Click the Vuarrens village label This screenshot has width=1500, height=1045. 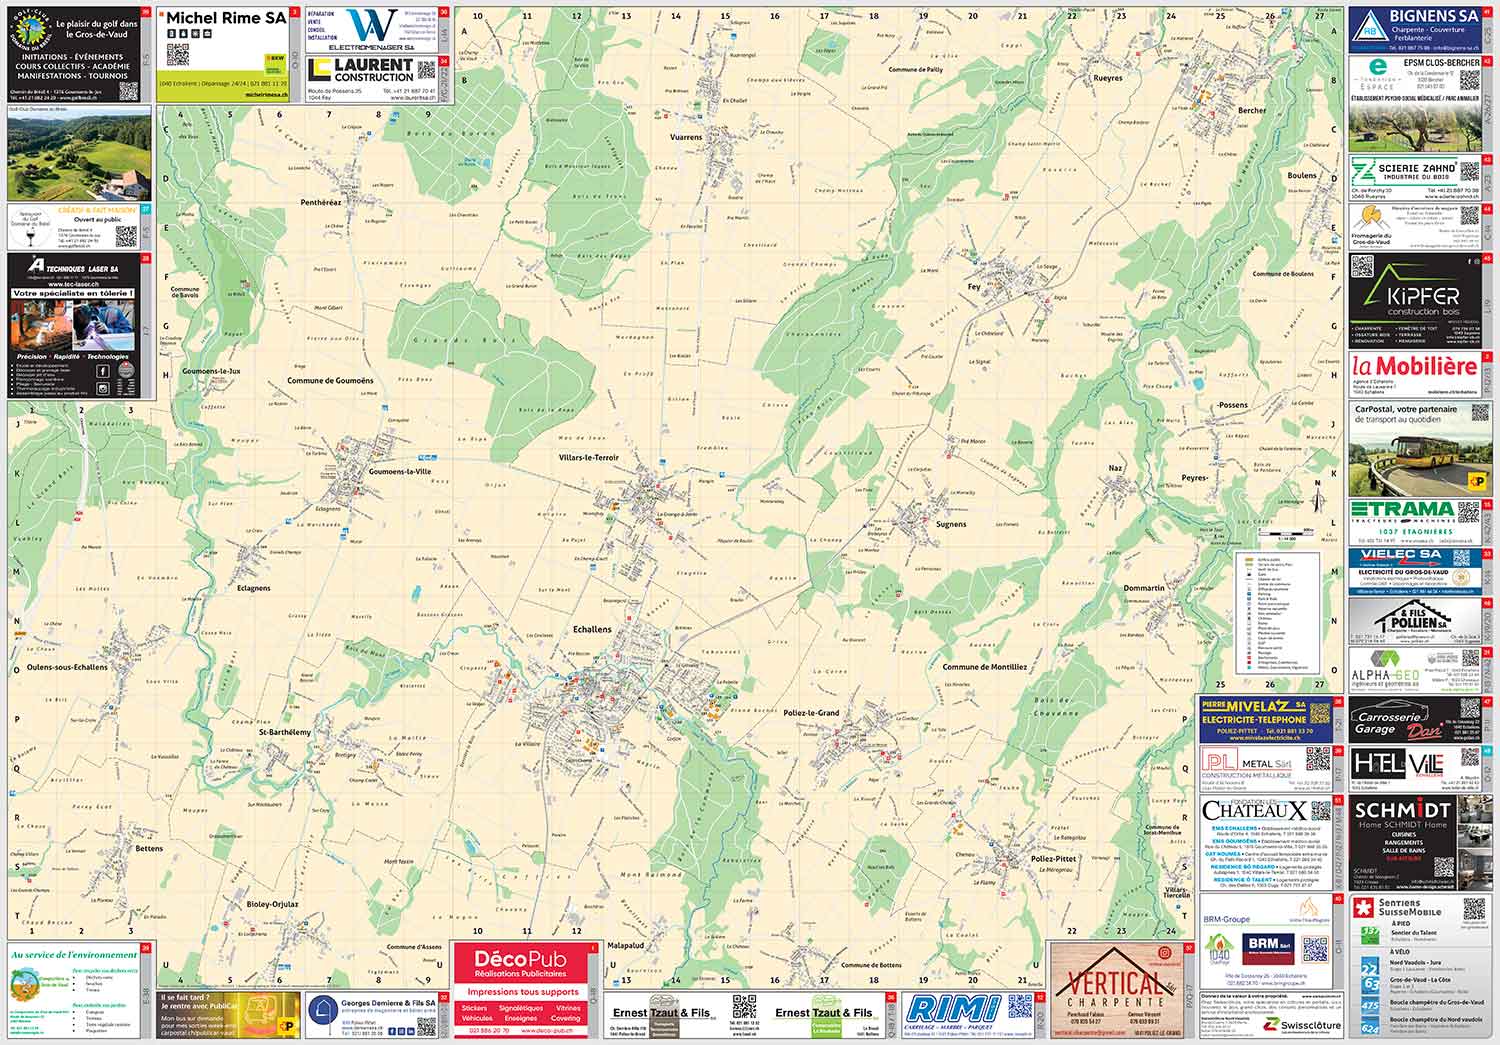pyautogui.click(x=686, y=137)
